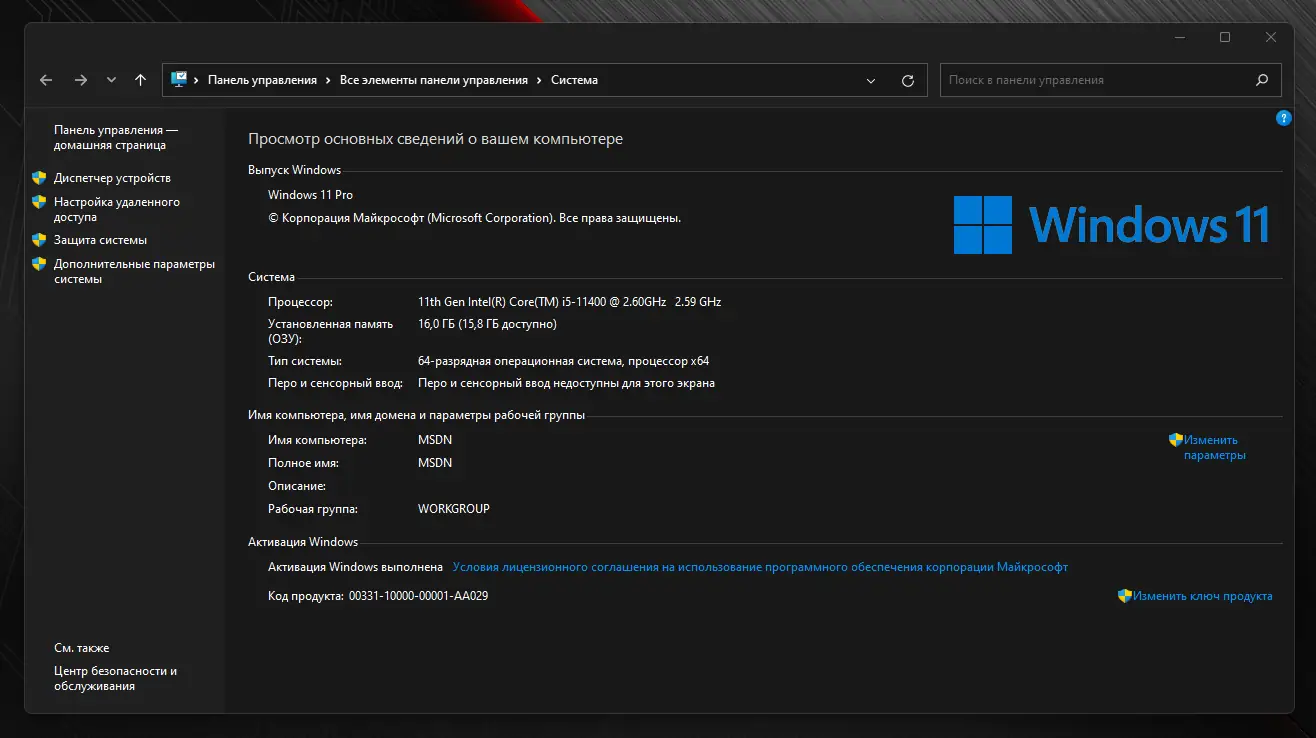
Task: Click the 64-разрядная операционная система text
Action: (x=563, y=361)
